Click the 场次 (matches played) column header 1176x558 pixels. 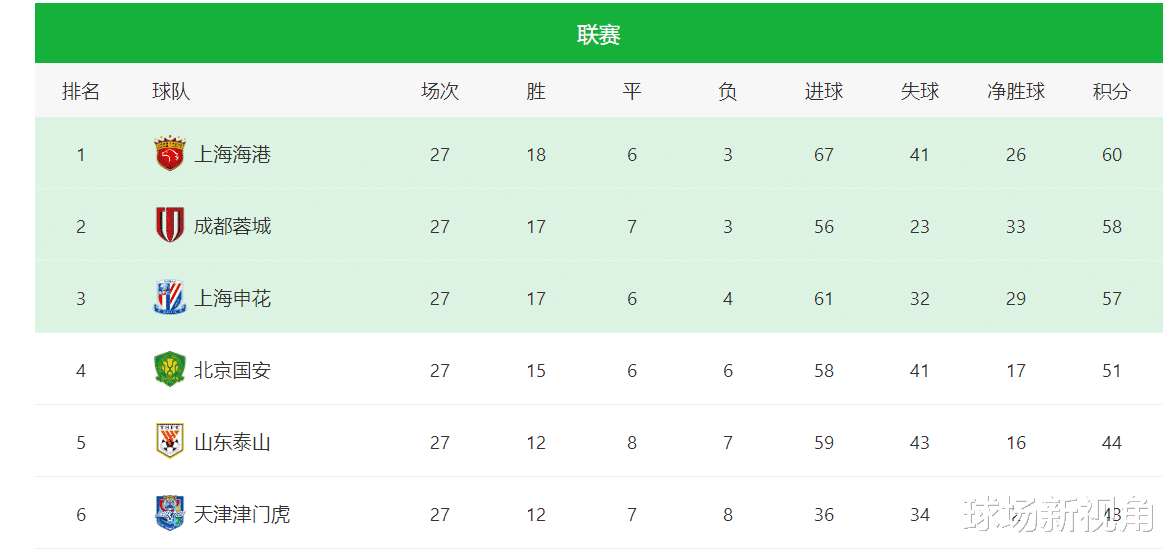pyautogui.click(x=440, y=92)
